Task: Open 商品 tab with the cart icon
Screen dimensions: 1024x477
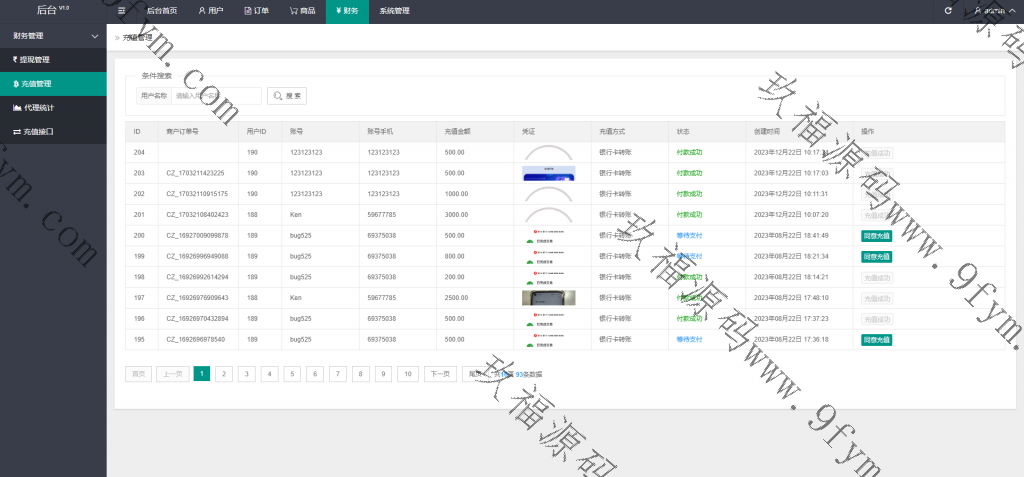Action: pyautogui.click(x=302, y=11)
